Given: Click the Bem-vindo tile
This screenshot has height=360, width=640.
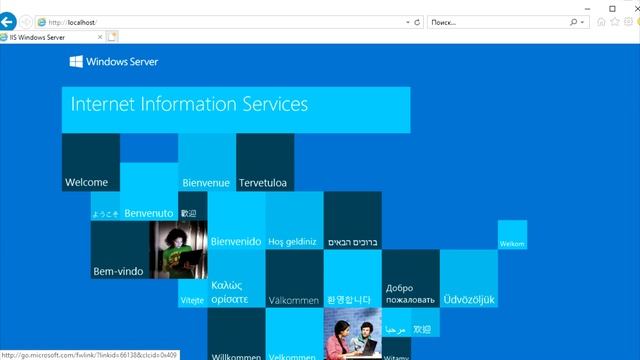Looking at the screenshot, I should point(120,250).
